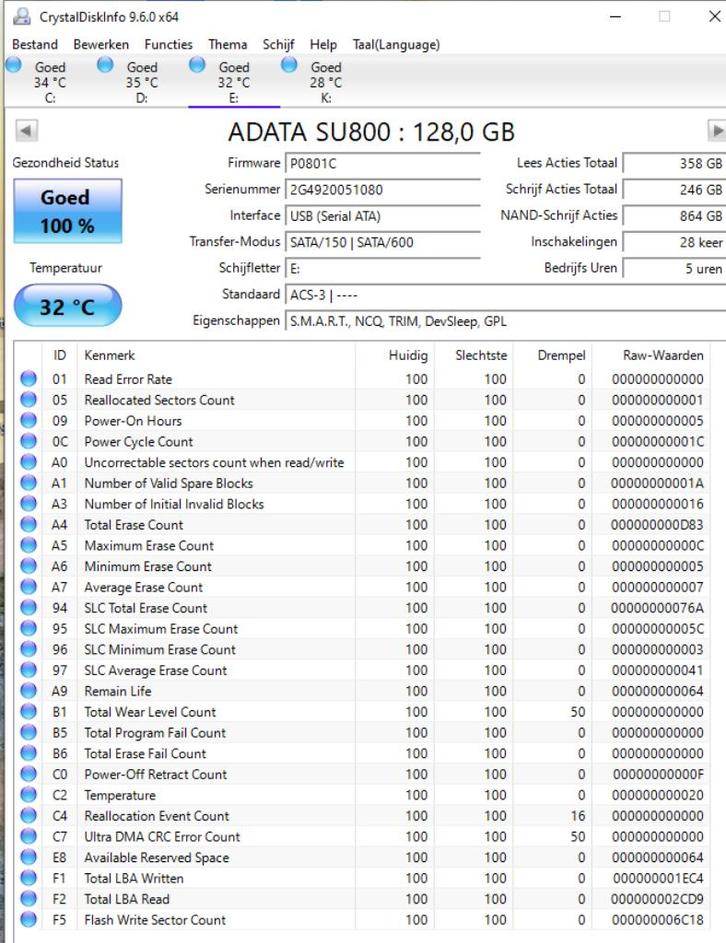Click status orb for Maximum Erase Count
The width and height of the screenshot is (726, 943).
coord(28,545)
